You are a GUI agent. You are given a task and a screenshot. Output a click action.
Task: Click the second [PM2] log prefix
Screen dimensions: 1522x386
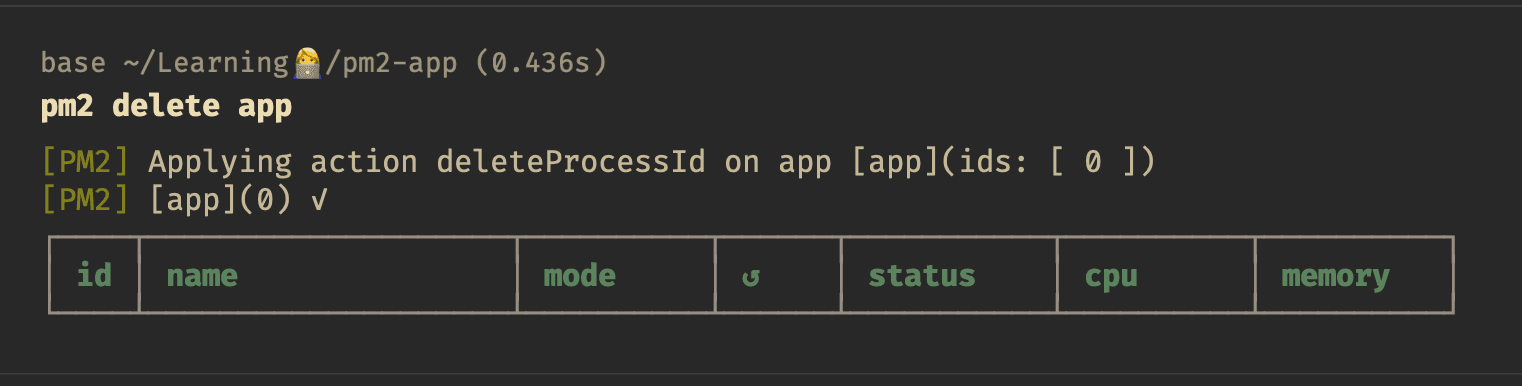(85, 200)
